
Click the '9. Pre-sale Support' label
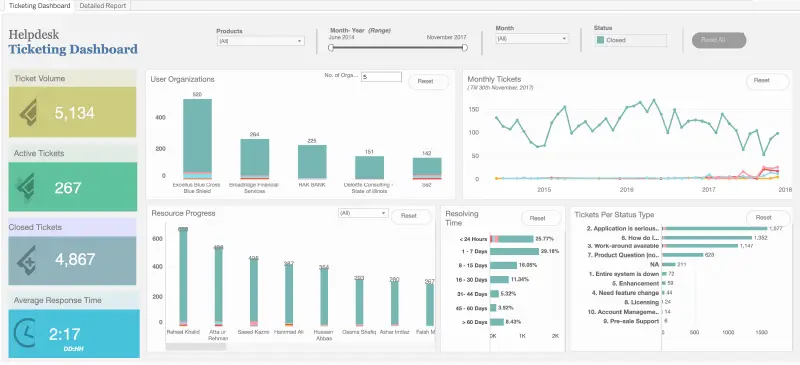(631, 321)
